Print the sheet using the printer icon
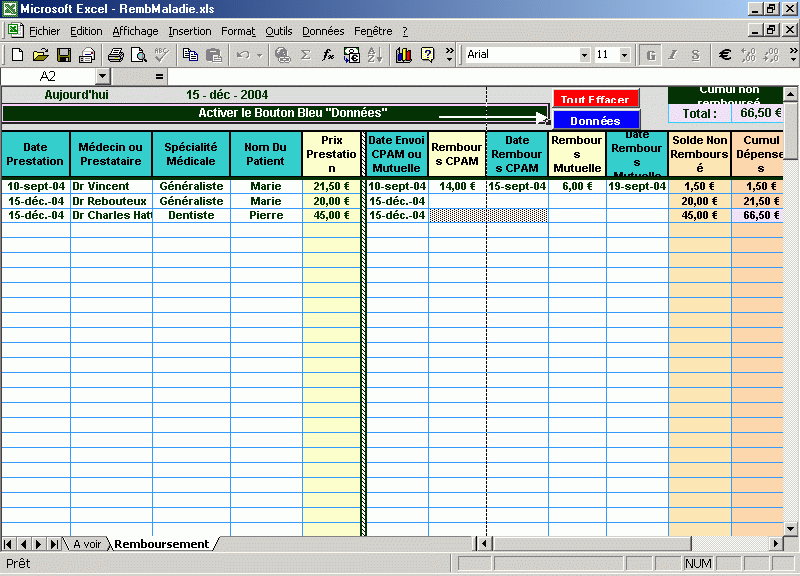The image size is (800, 576). pyautogui.click(x=116, y=55)
